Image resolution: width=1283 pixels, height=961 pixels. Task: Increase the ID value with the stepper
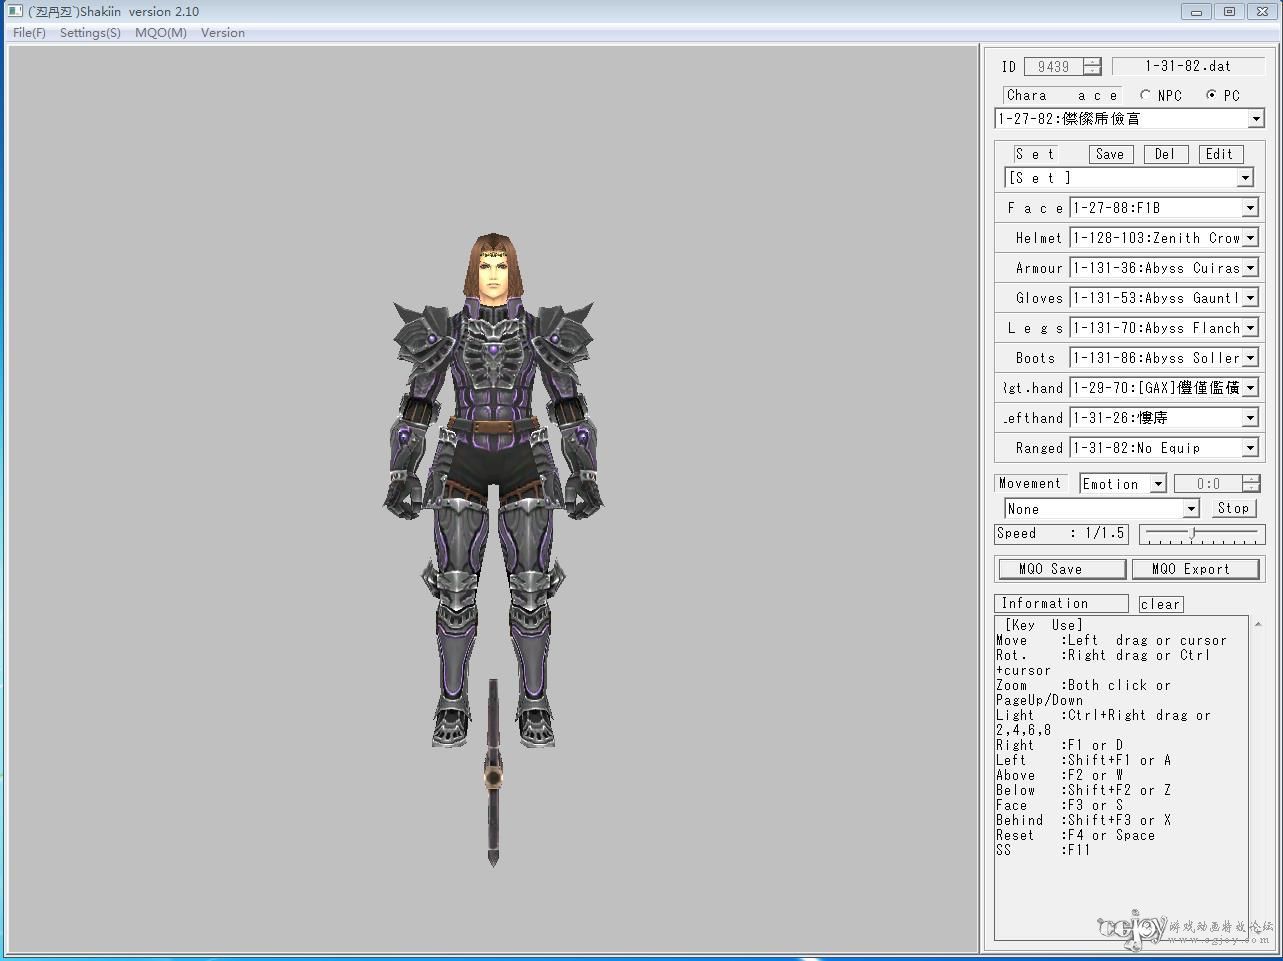click(1093, 63)
